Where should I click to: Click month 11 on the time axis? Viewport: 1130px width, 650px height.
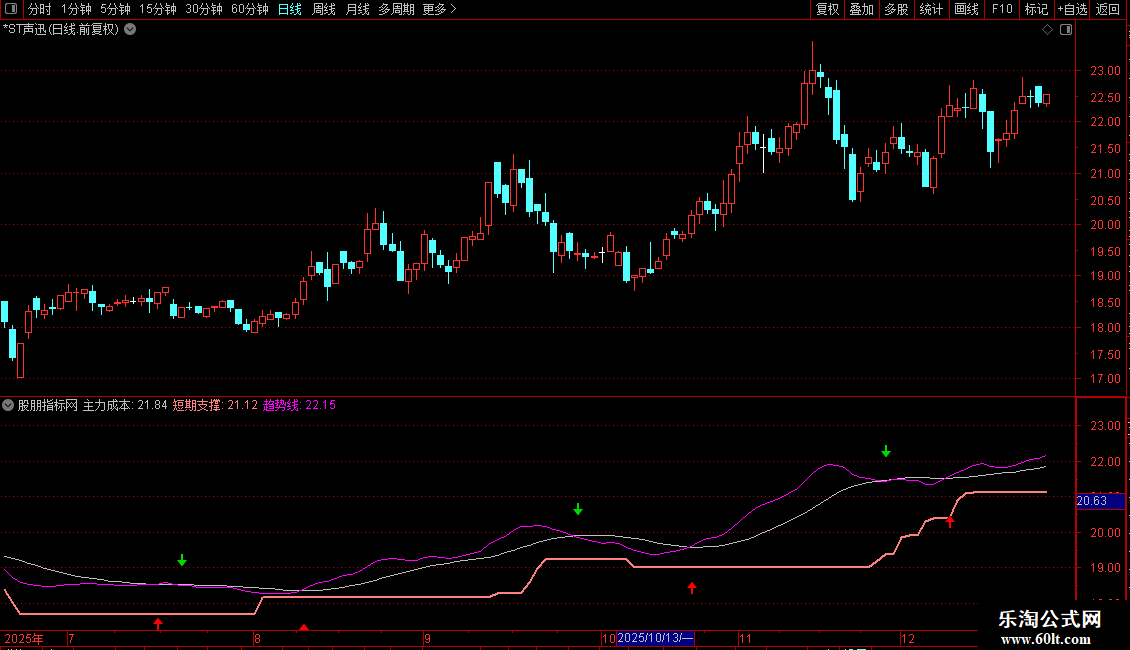point(745,638)
